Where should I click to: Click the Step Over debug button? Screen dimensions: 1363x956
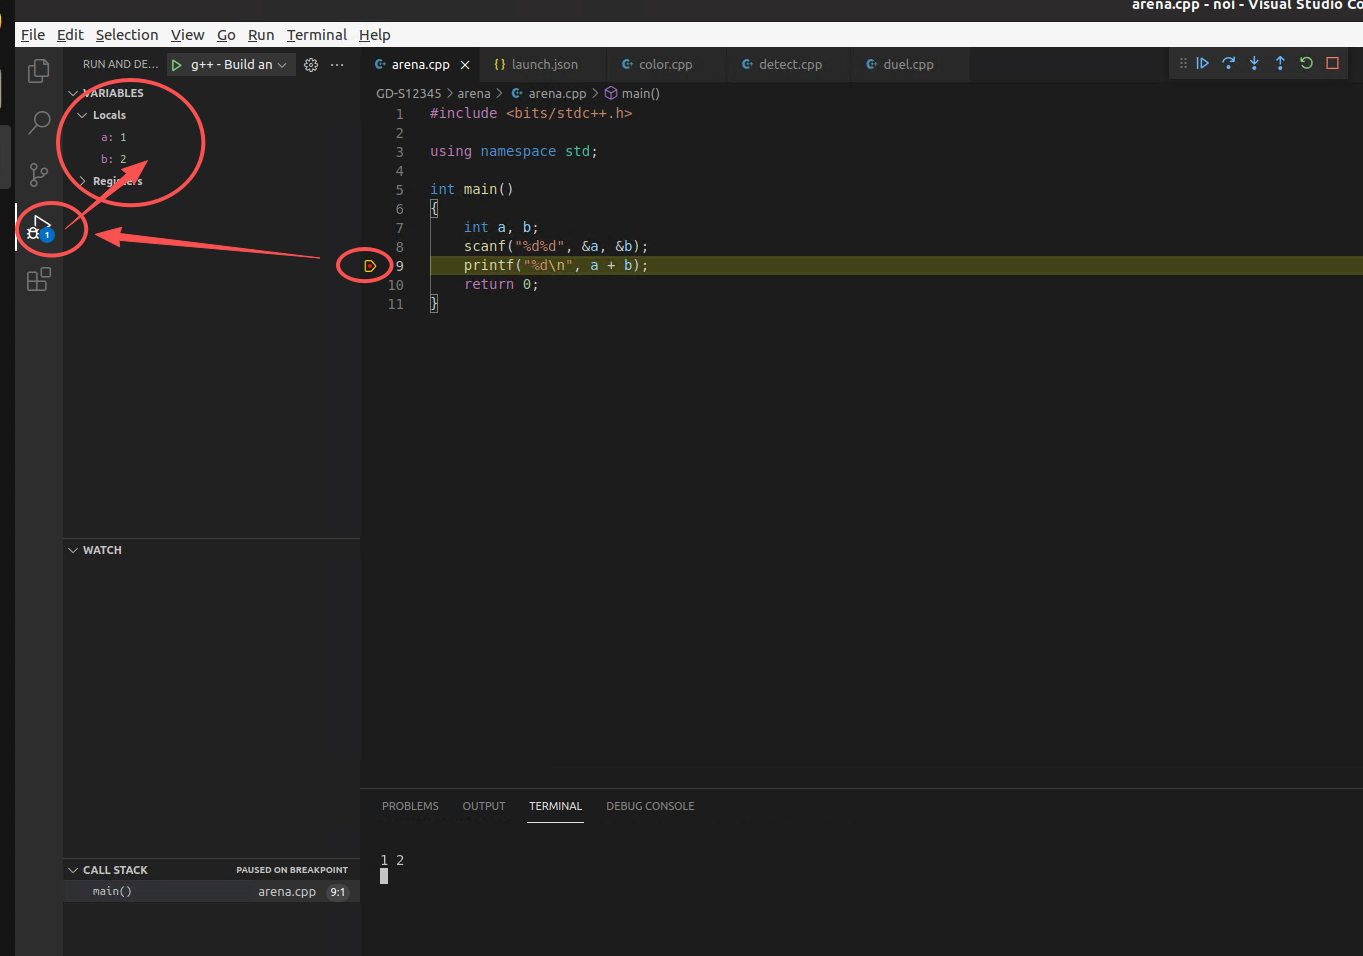point(1229,63)
